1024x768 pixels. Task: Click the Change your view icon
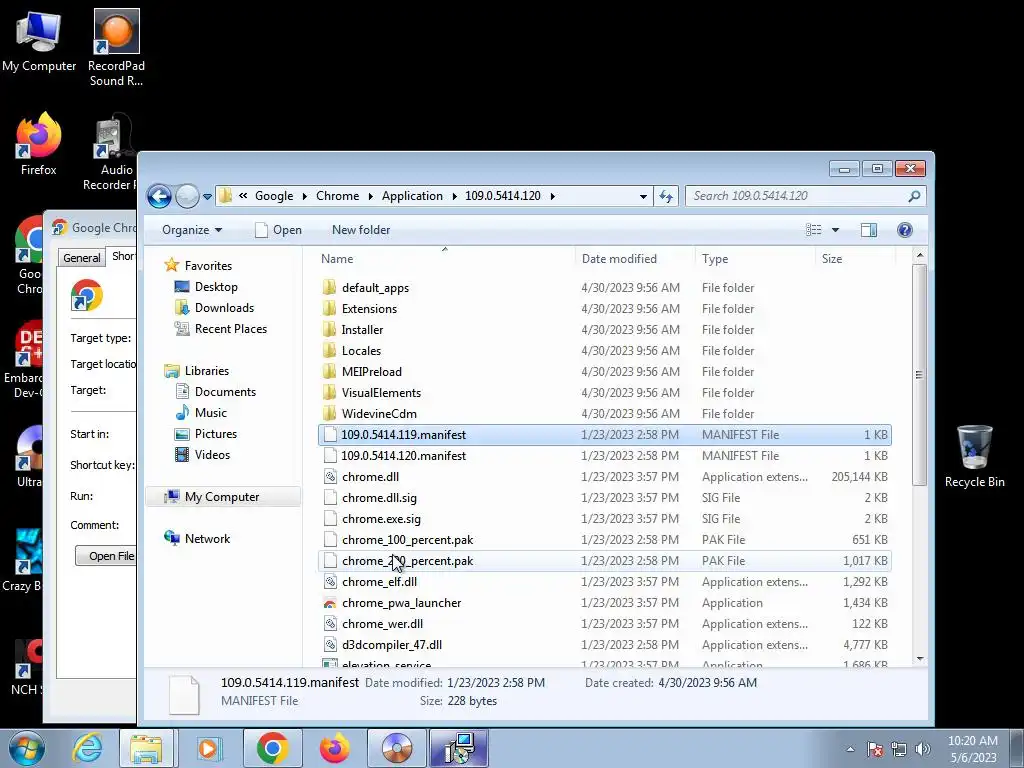pos(814,230)
